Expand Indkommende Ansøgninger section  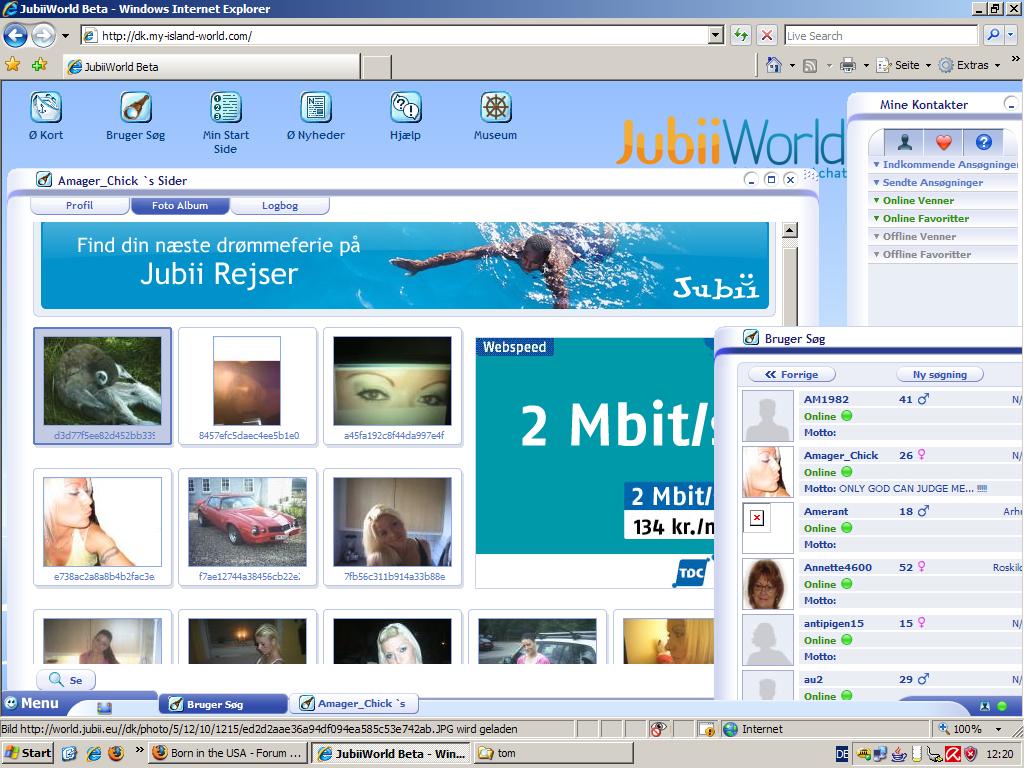945,165
